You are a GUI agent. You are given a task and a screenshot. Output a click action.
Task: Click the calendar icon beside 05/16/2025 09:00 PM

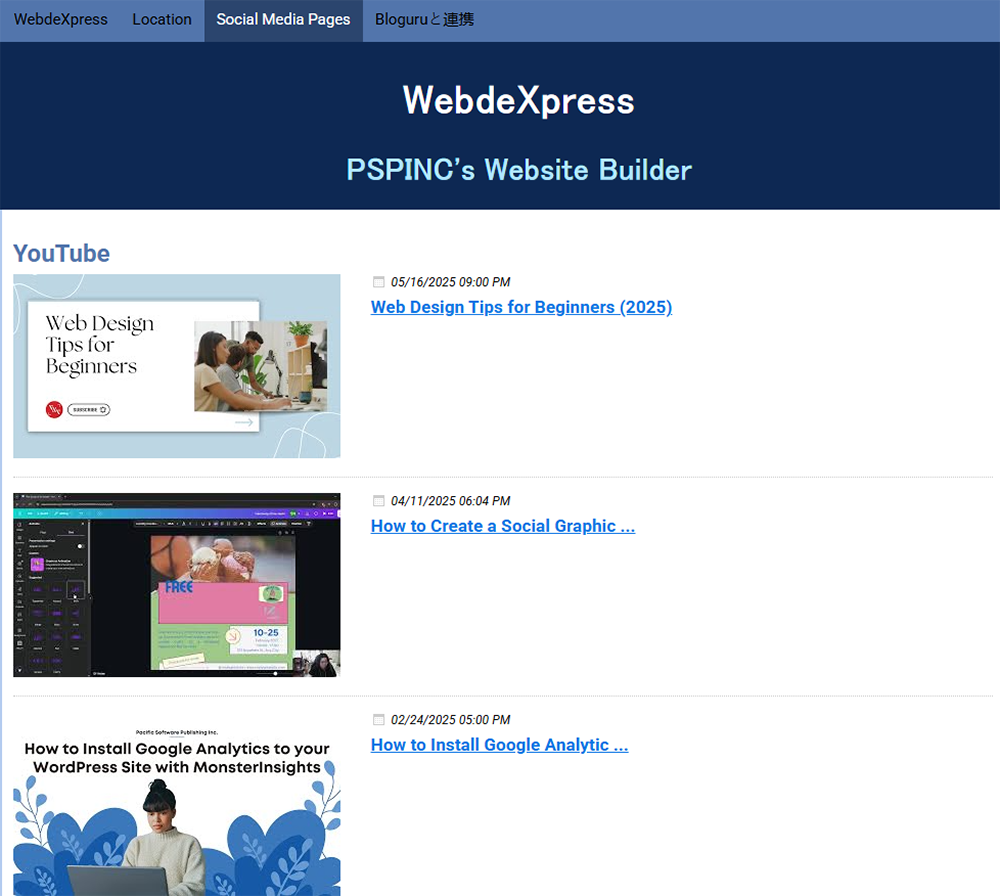pos(378,282)
